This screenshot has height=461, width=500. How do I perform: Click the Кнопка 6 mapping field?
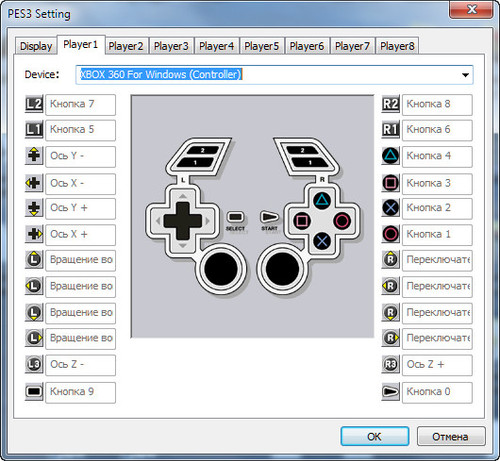(437, 130)
